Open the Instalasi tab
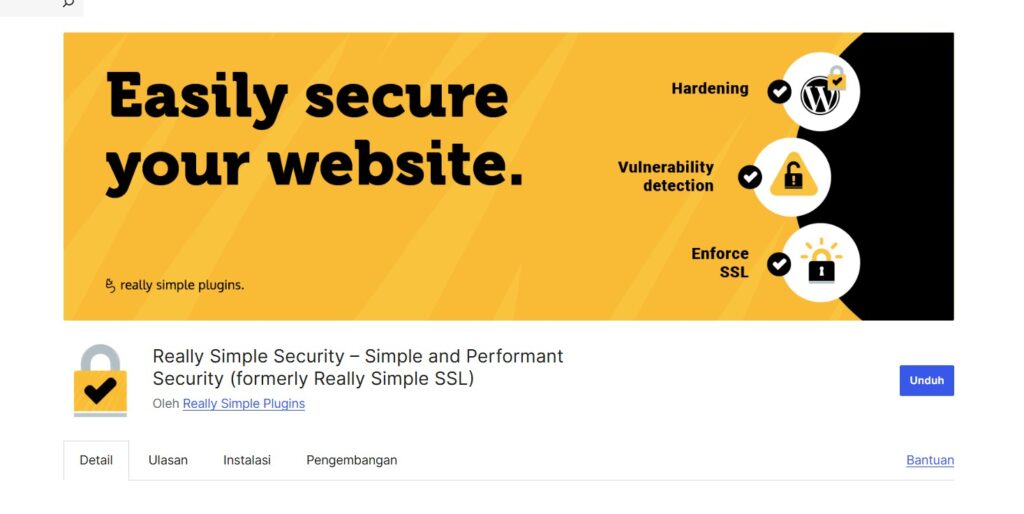The height and width of the screenshot is (514, 1024). tap(247, 460)
